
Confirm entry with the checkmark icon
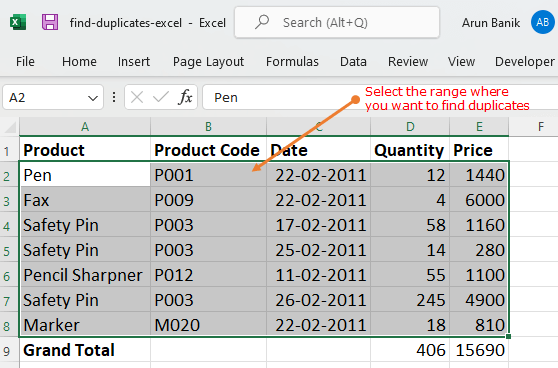[160, 97]
